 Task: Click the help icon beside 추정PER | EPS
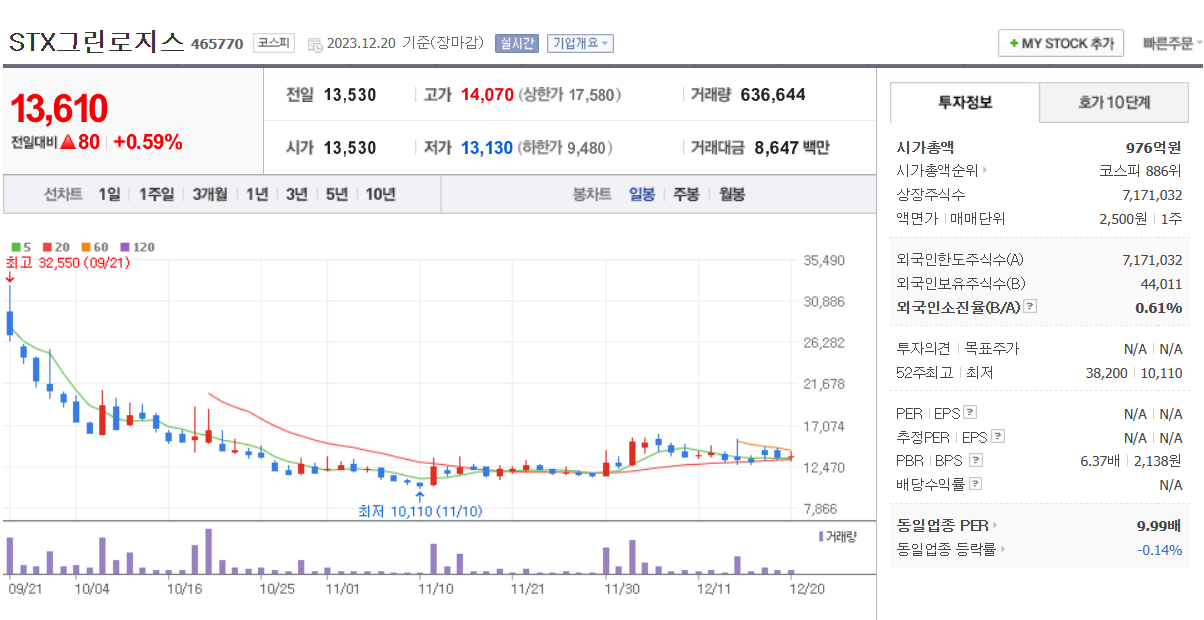click(x=997, y=436)
